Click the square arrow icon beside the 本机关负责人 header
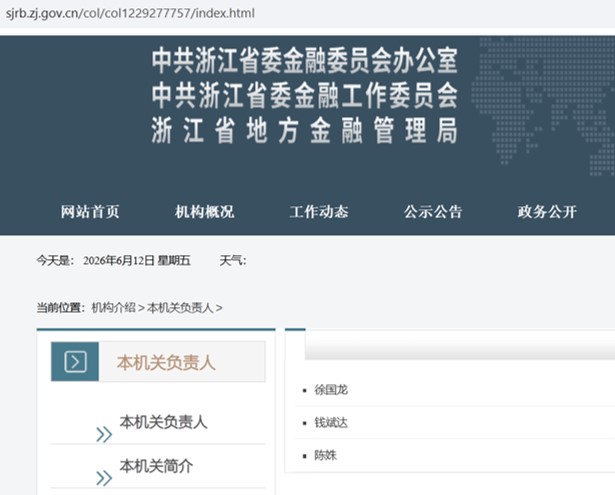 point(75,362)
